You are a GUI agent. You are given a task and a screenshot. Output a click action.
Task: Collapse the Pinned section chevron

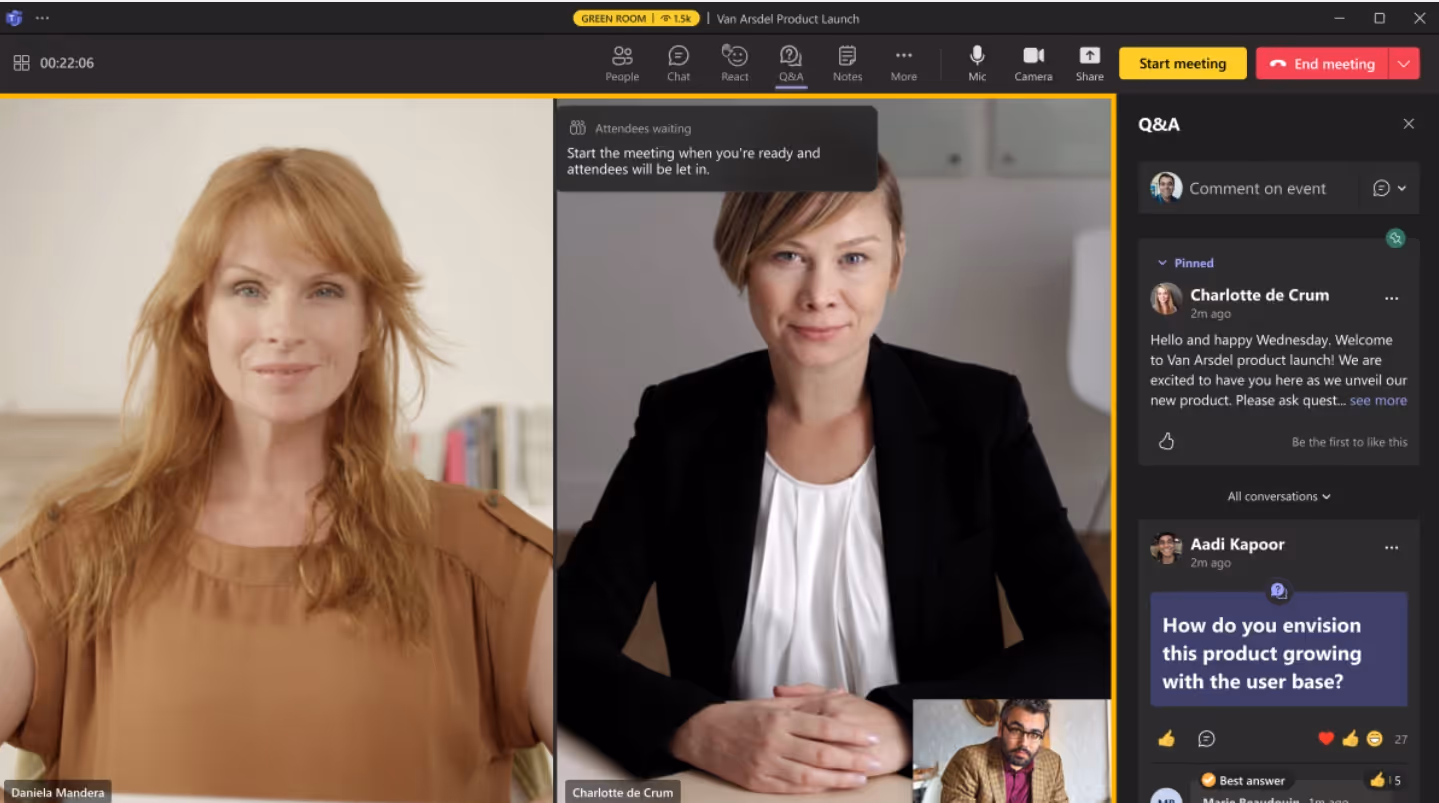(x=1162, y=263)
